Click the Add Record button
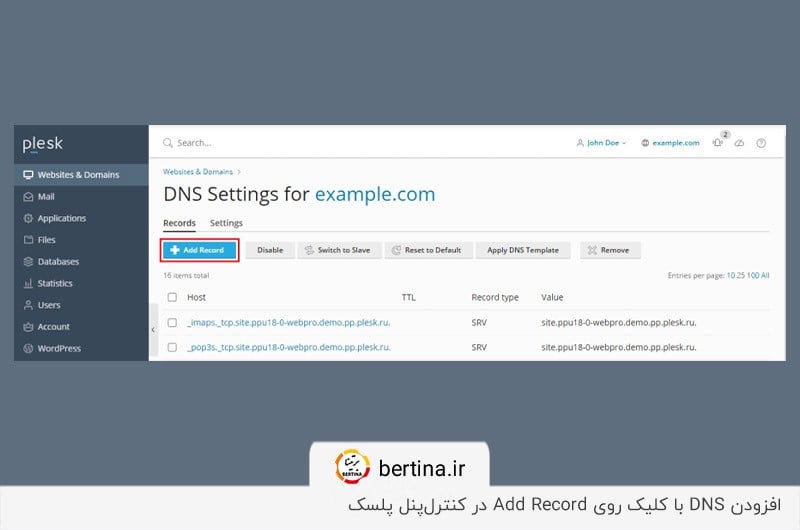The height and width of the screenshot is (530, 800). [x=199, y=250]
